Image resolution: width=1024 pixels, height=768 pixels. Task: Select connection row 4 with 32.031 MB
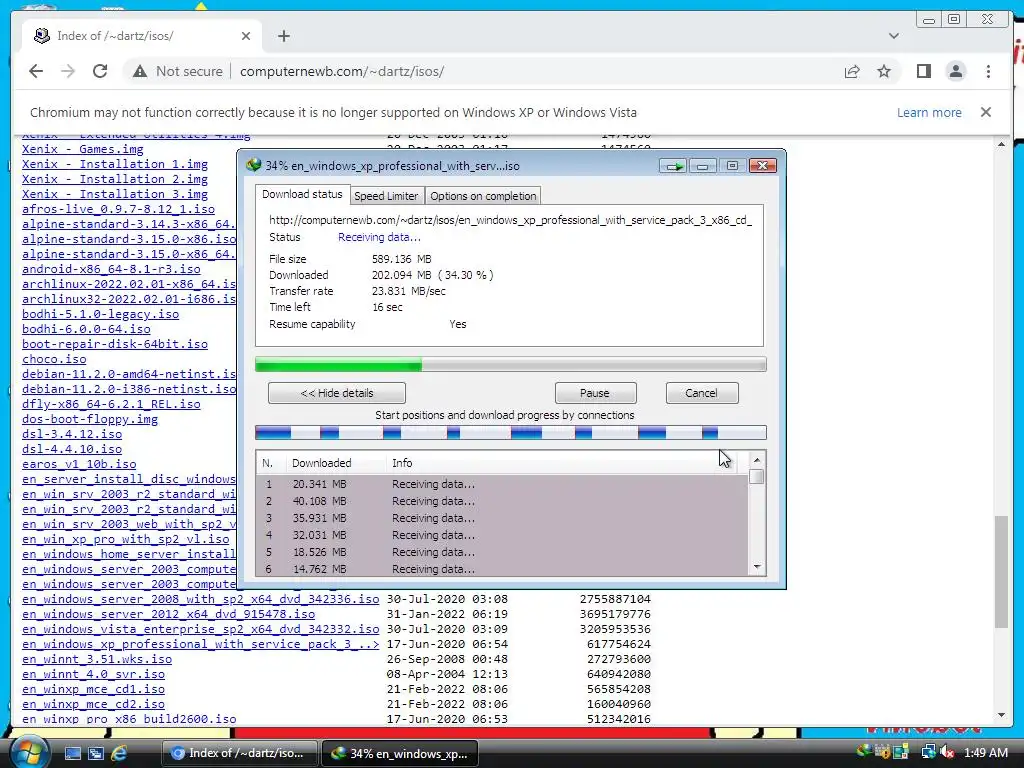pos(502,535)
